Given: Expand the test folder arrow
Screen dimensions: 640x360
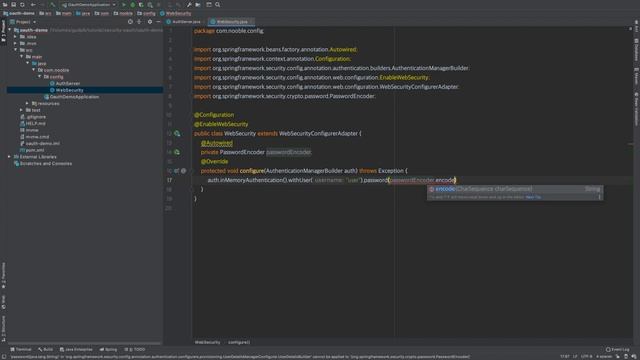Looking at the screenshot, I should tap(21, 110).
